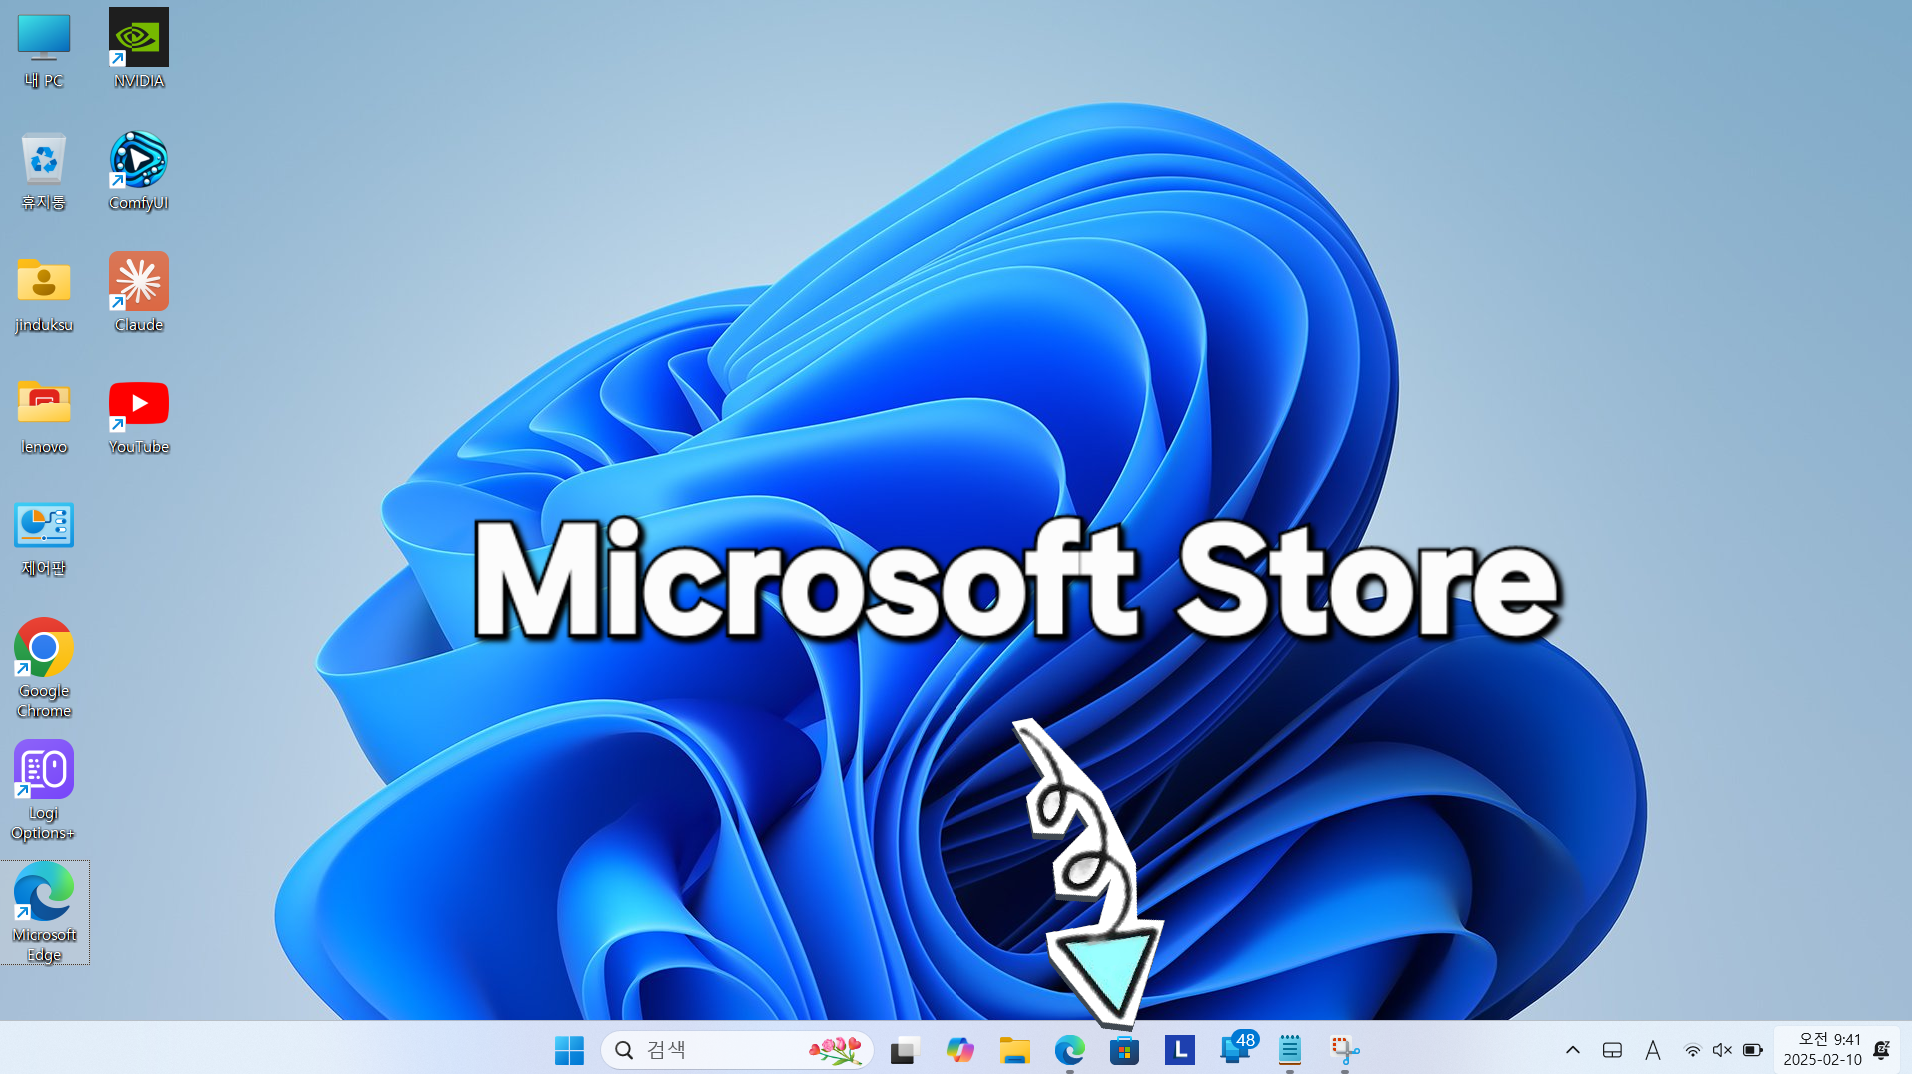Open the NVIDIA shortcut on desktop
1912x1074 pixels.
[x=139, y=48]
